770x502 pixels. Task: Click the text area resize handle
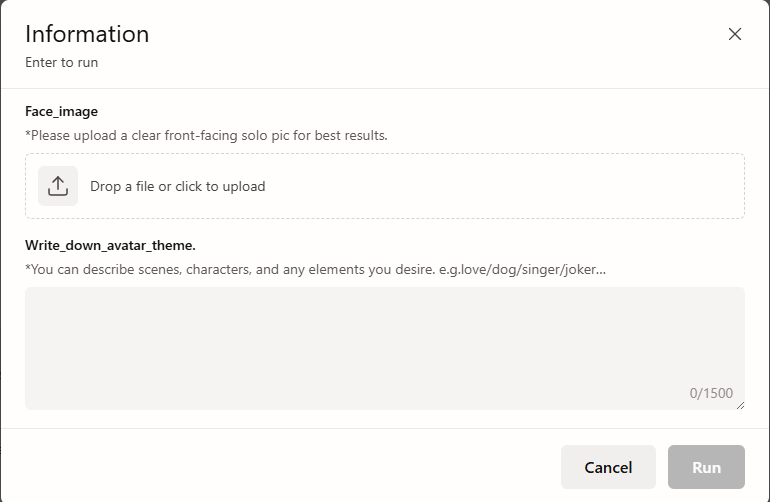point(741,405)
